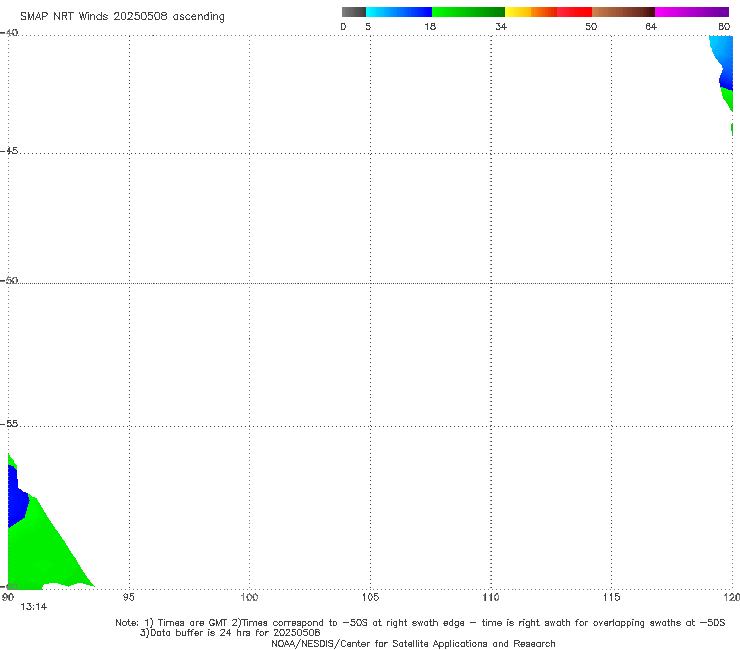740x650 pixels.
Task: Click the color bar label '18'
Action: (x=430, y=27)
